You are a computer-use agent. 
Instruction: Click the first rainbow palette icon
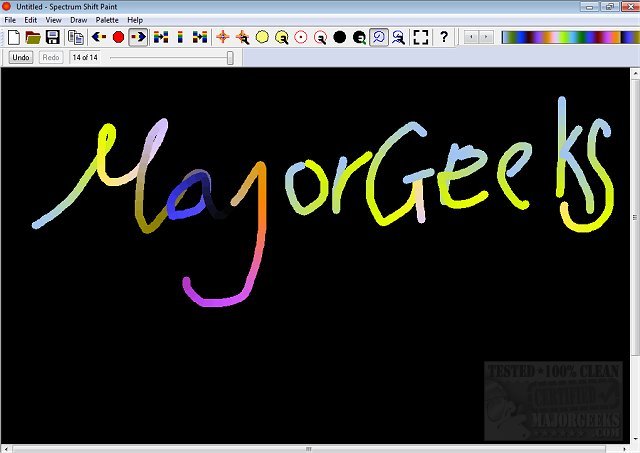click(x=161, y=37)
